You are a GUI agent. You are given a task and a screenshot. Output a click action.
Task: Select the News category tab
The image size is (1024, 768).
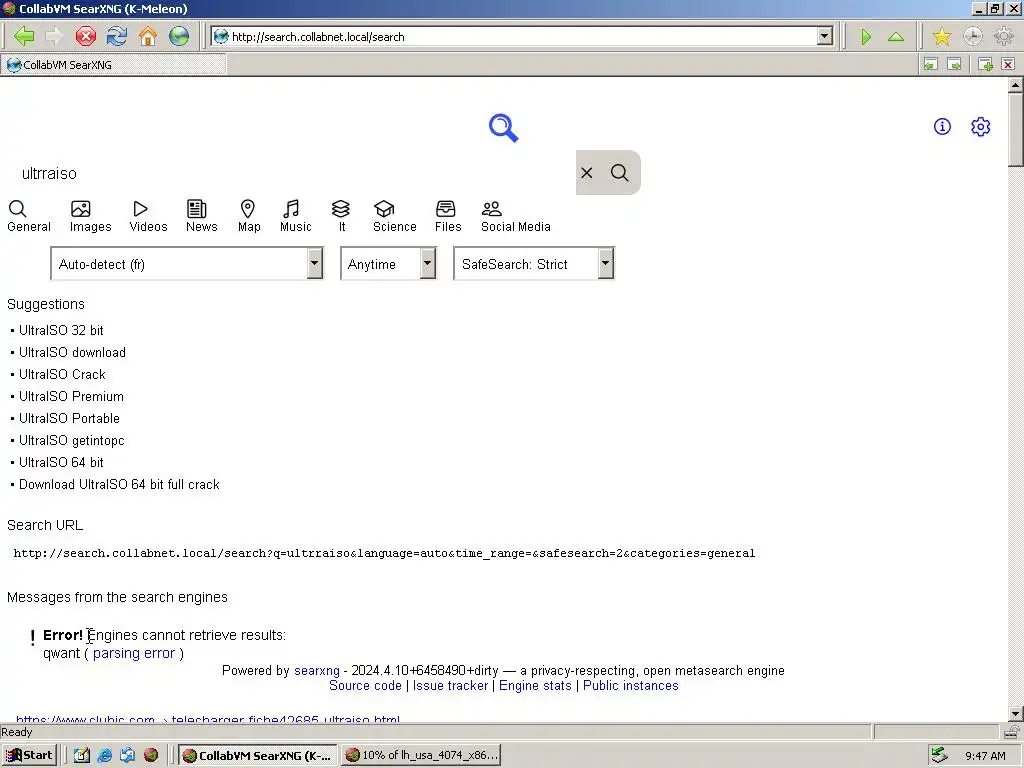pos(201,216)
